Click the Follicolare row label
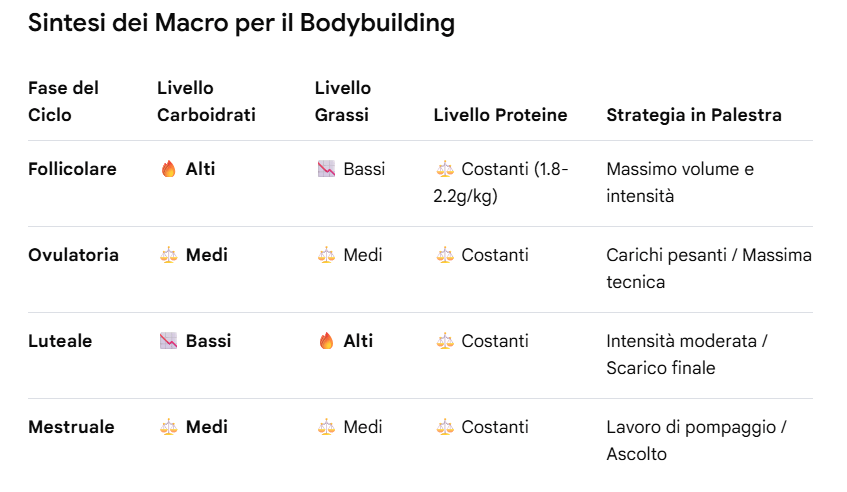The height and width of the screenshot is (492, 847). coord(72,169)
